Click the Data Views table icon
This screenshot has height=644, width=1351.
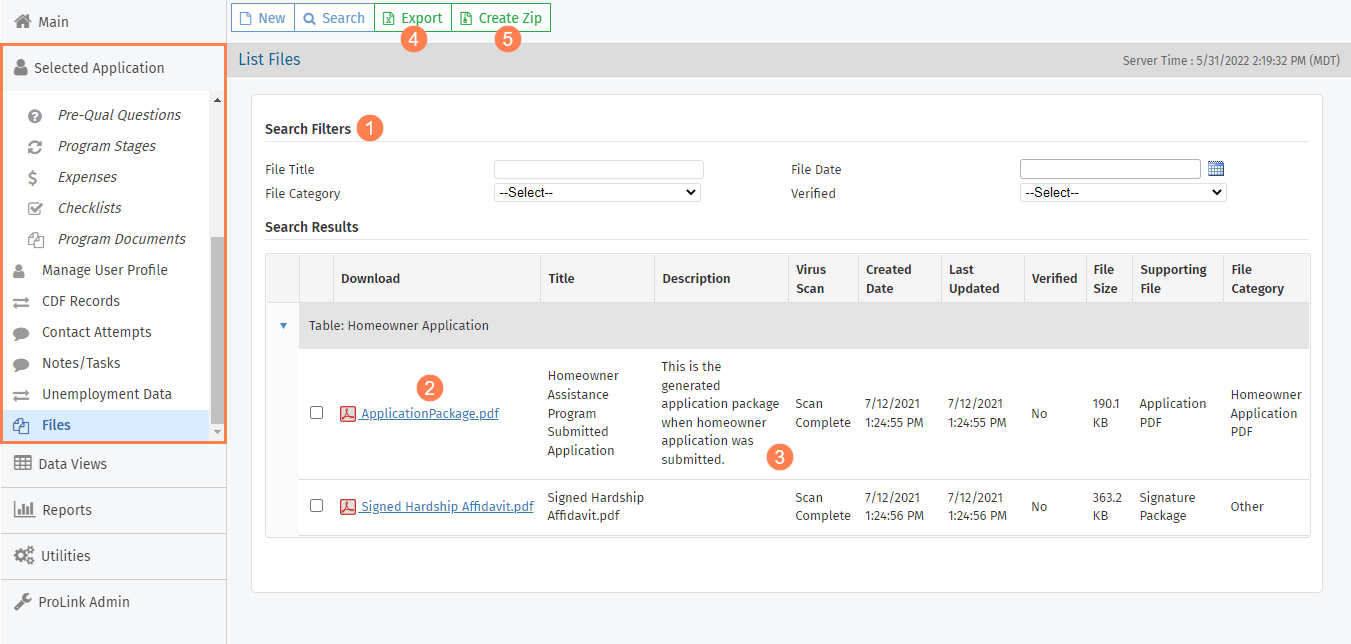pos(22,464)
